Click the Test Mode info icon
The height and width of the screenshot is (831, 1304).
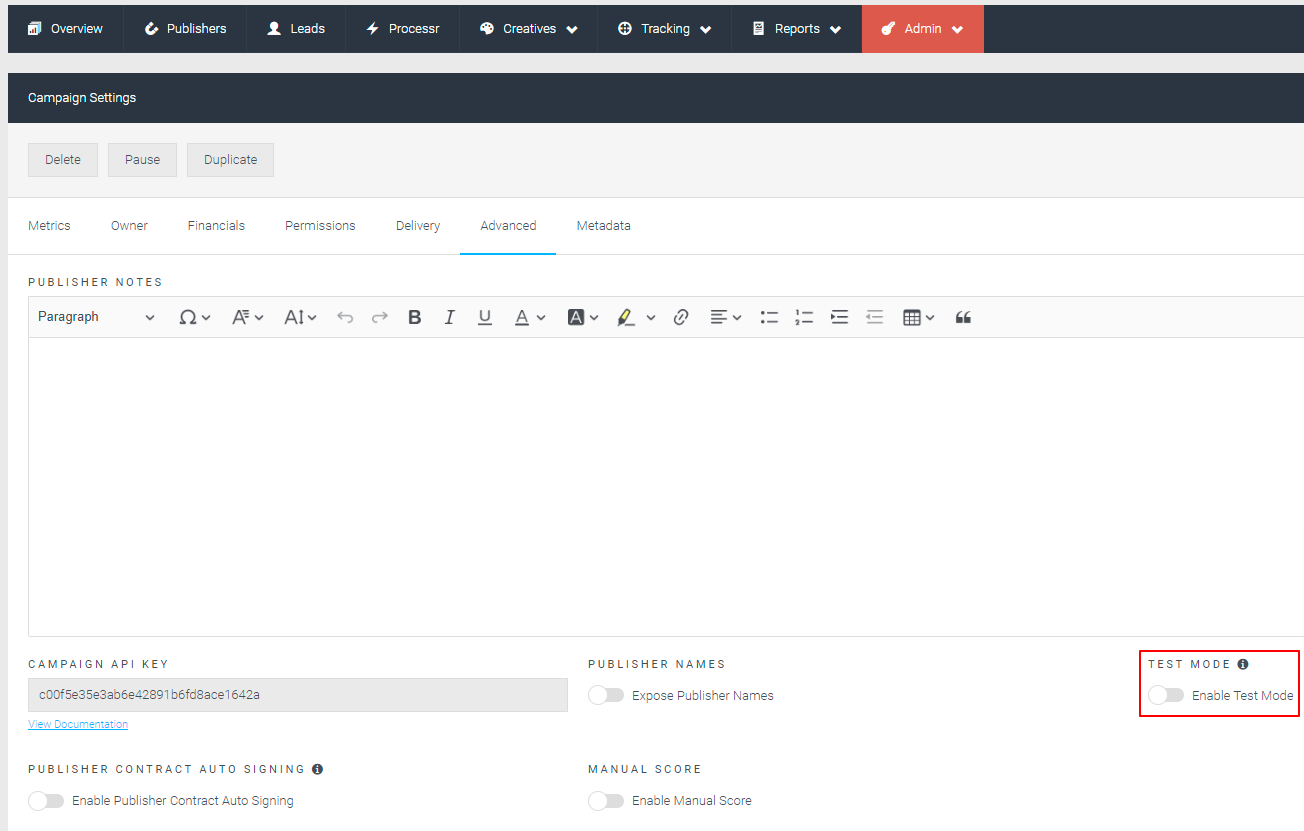tap(1243, 664)
